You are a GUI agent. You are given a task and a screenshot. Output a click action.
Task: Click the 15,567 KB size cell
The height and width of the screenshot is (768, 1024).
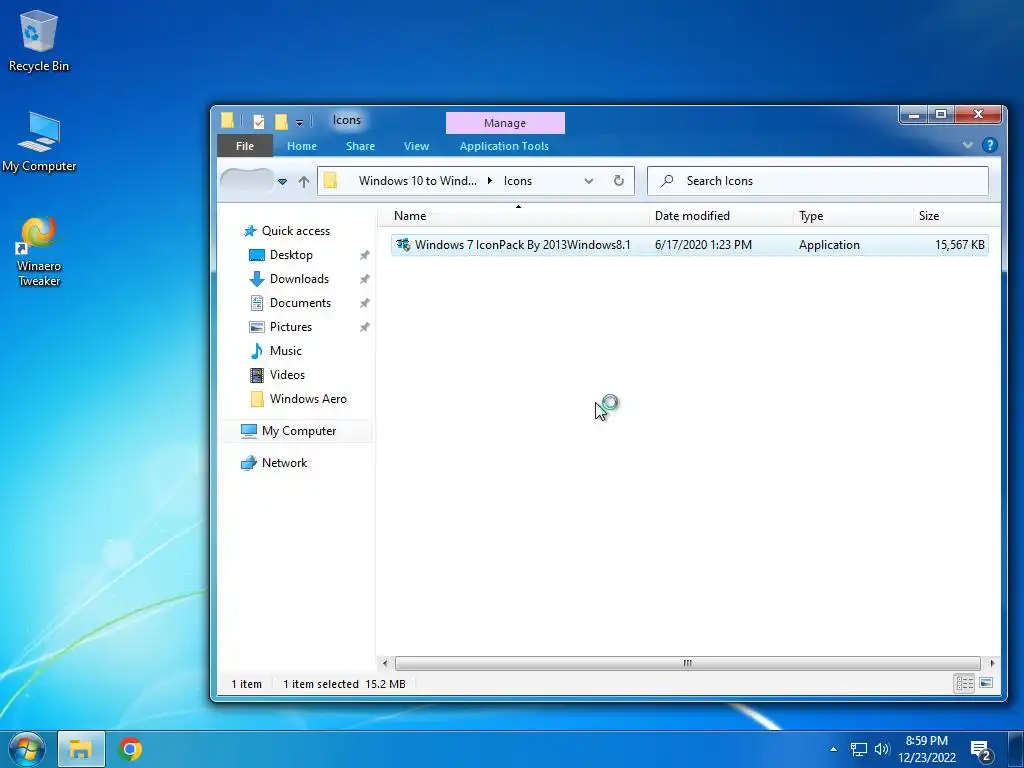959,245
